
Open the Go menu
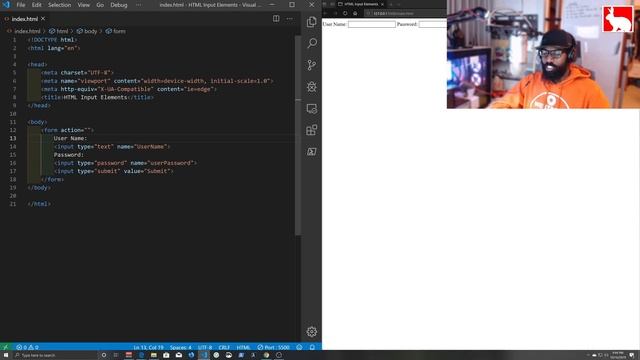tap(100, 5)
